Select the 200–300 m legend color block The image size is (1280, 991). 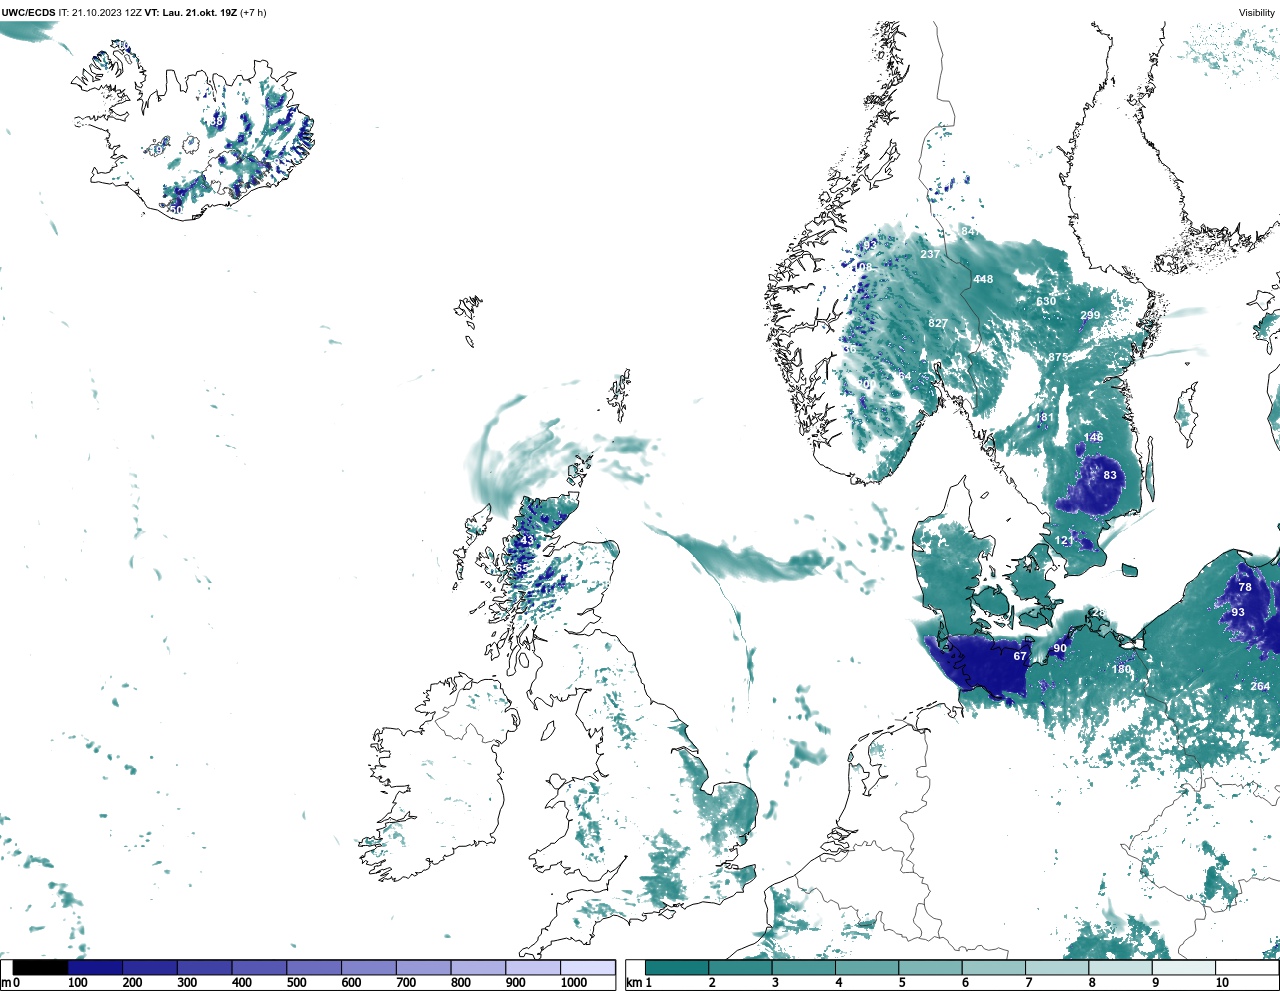pyautogui.click(x=150, y=967)
